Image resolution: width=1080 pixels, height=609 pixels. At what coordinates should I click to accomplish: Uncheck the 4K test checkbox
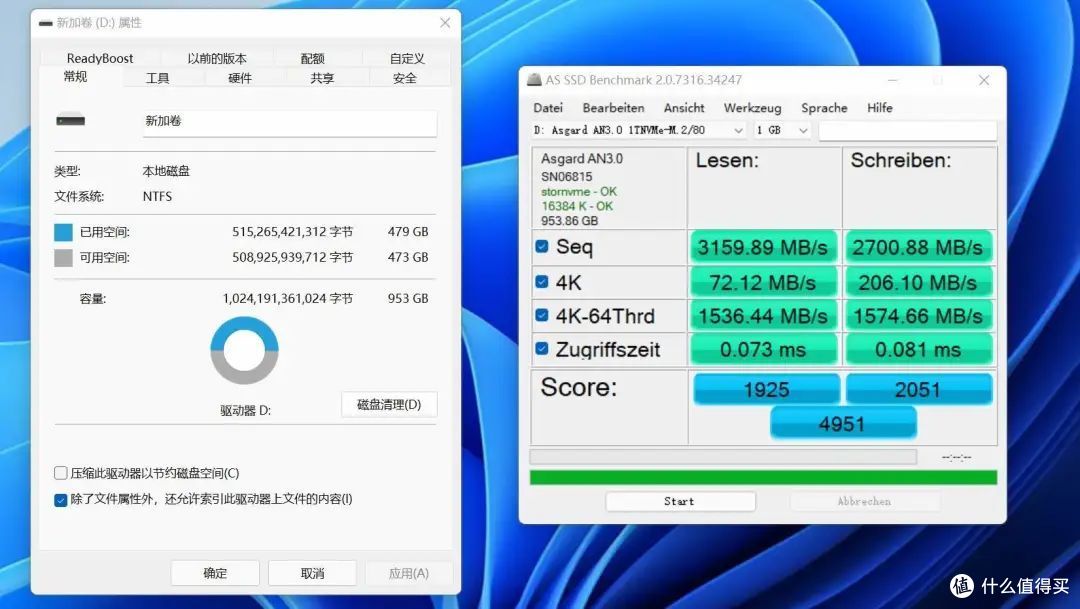(542, 282)
